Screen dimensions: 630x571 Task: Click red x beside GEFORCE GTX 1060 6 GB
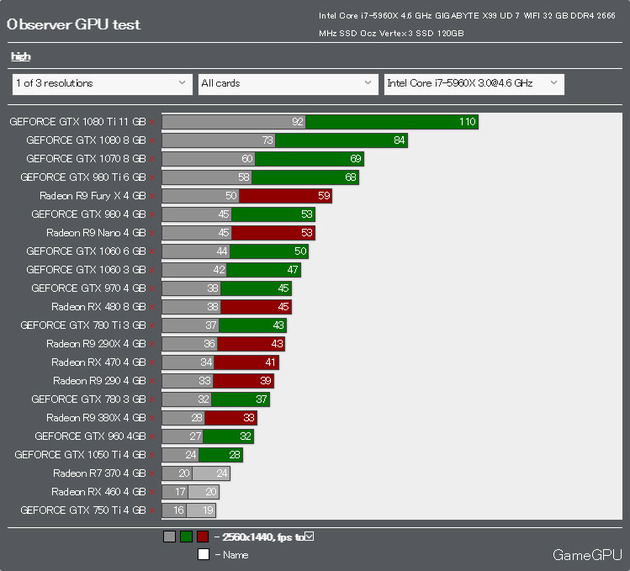[153, 252]
